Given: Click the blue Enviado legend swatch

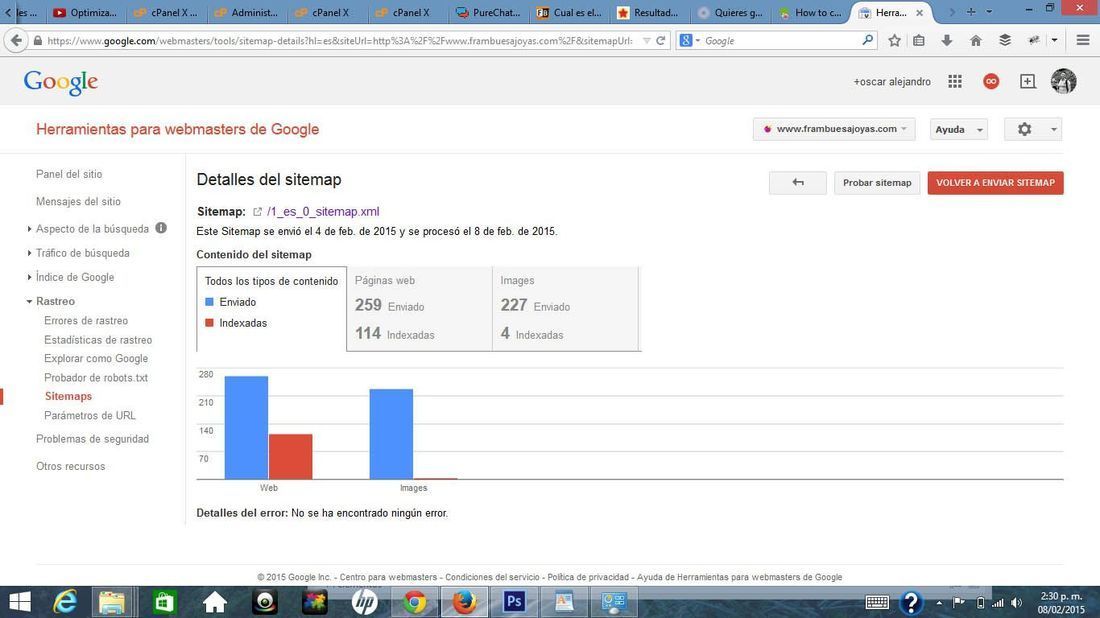Looking at the screenshot, I should coord(209,302).
